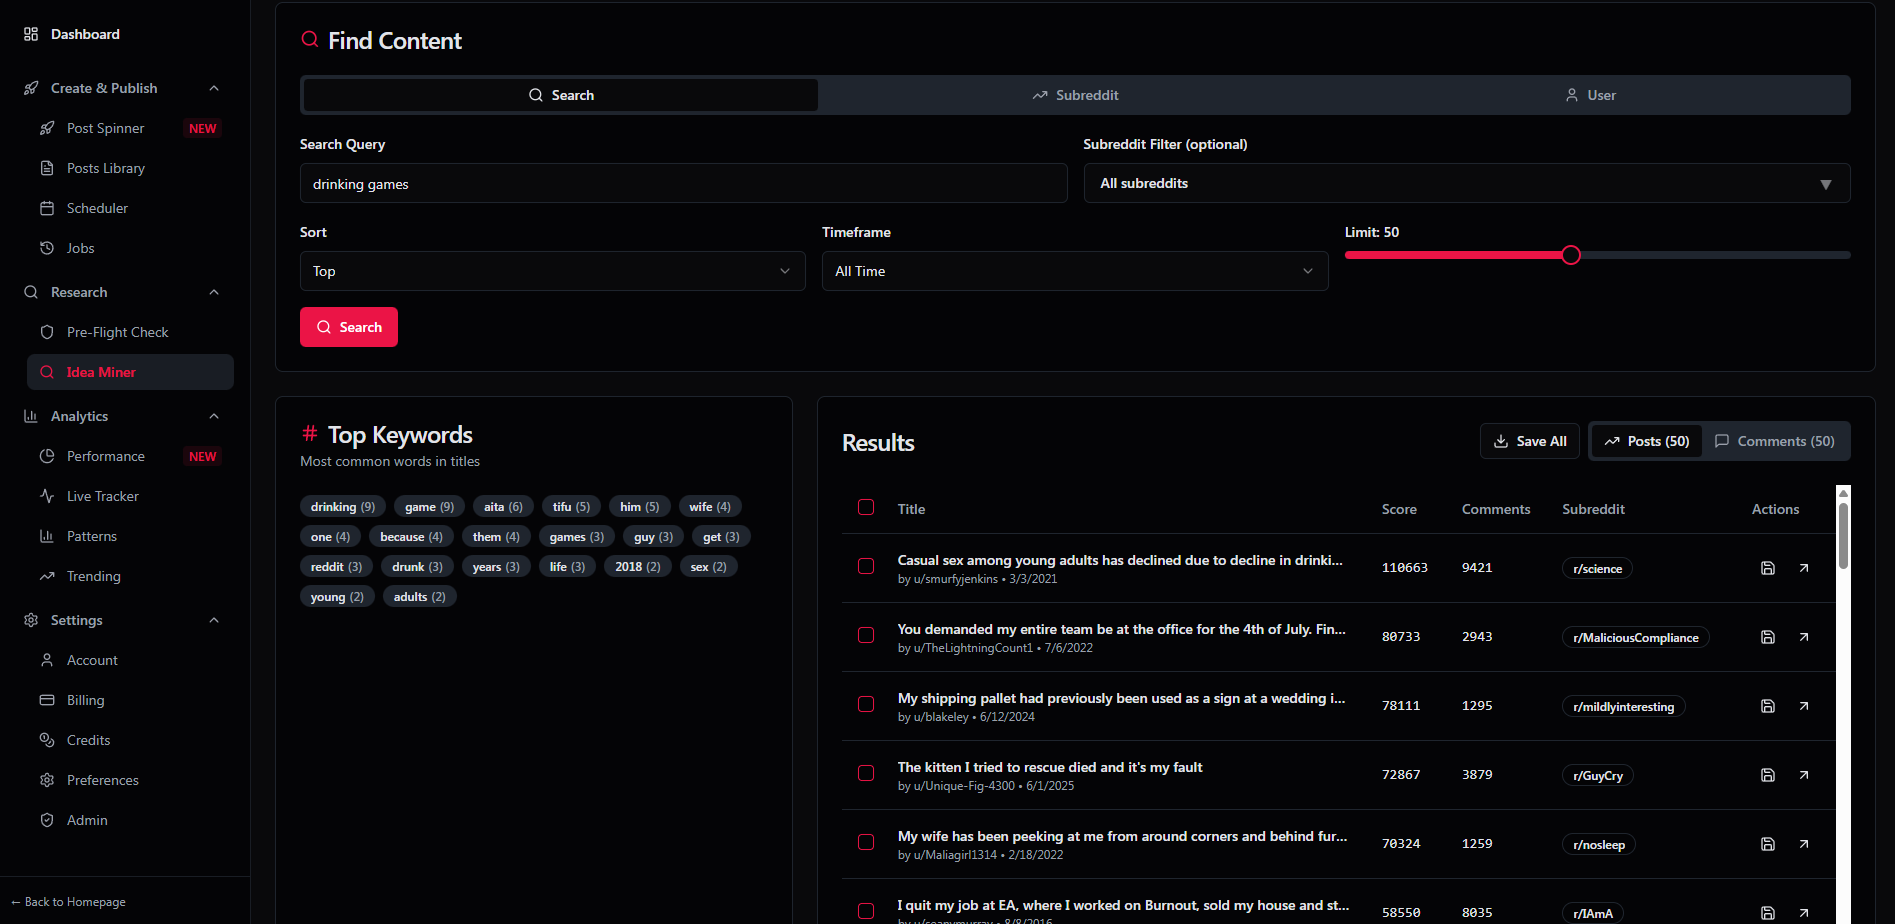Click the r/science subreddit tag
Viewport: 1895px width, 924px height.
[1597, 568]
